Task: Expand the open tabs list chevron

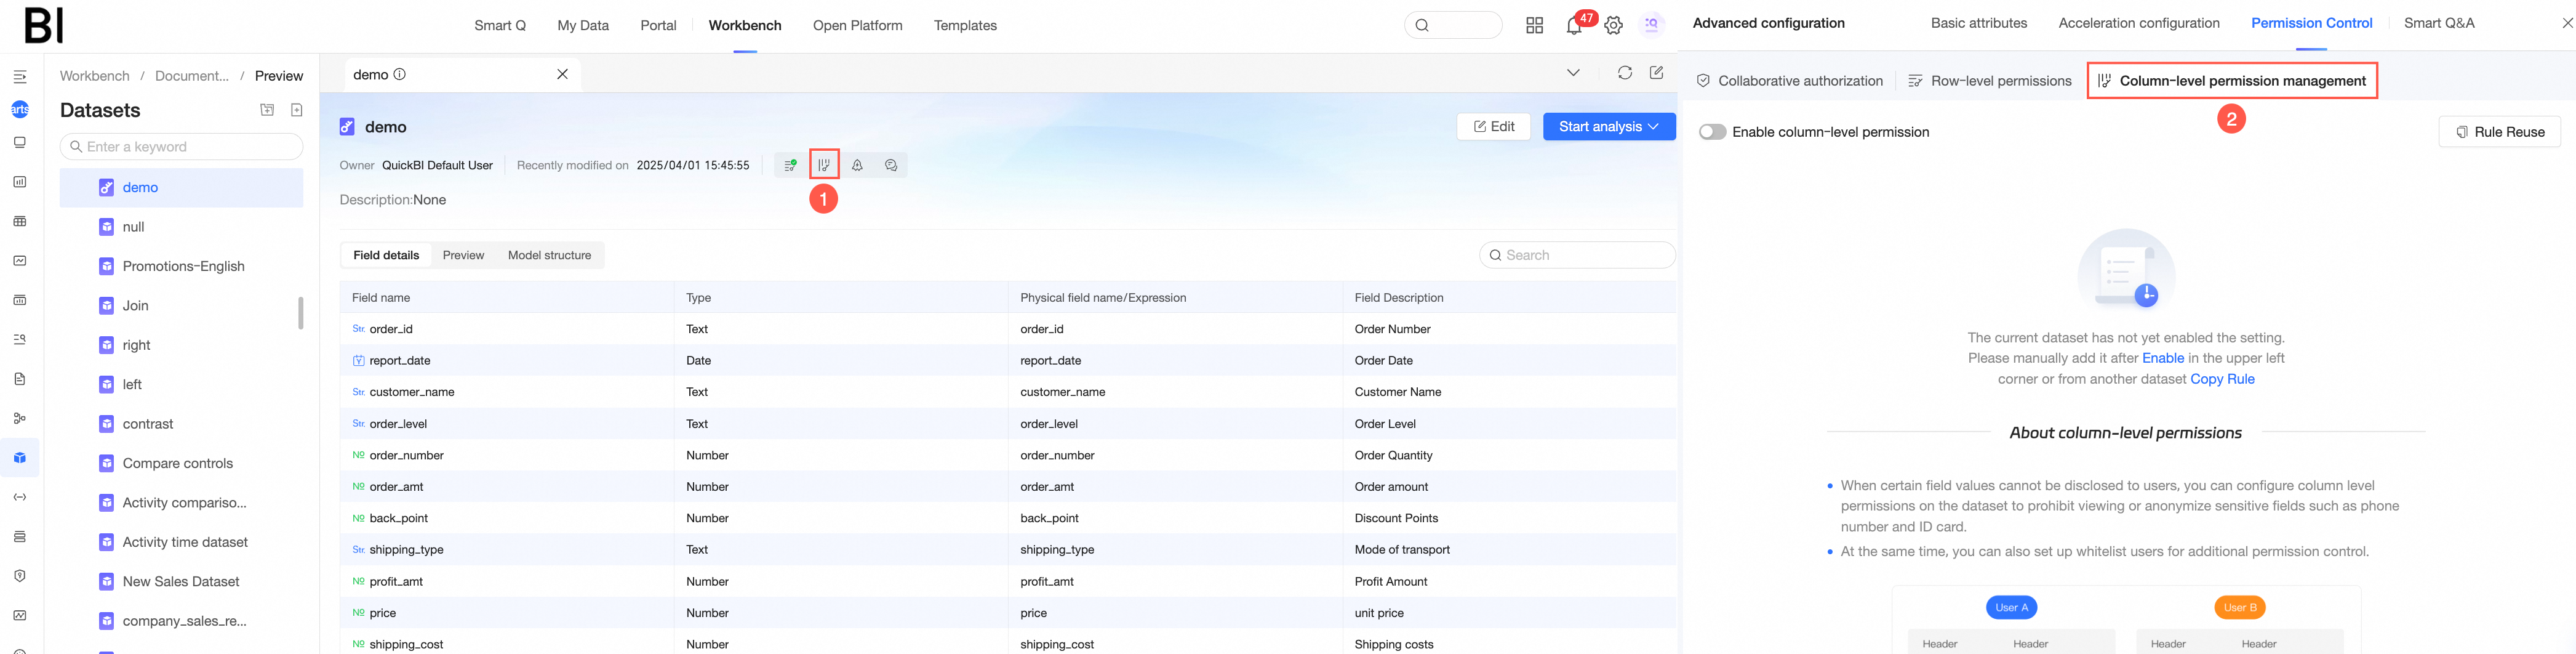Action: [x=1573, y=73]
